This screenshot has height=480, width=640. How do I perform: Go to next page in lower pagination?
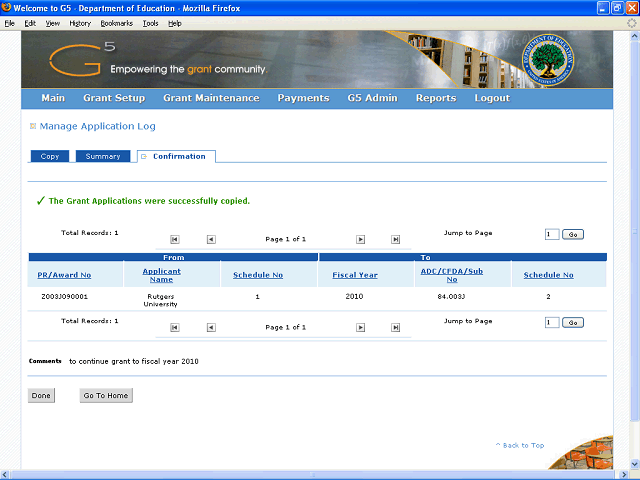(360, 327)
